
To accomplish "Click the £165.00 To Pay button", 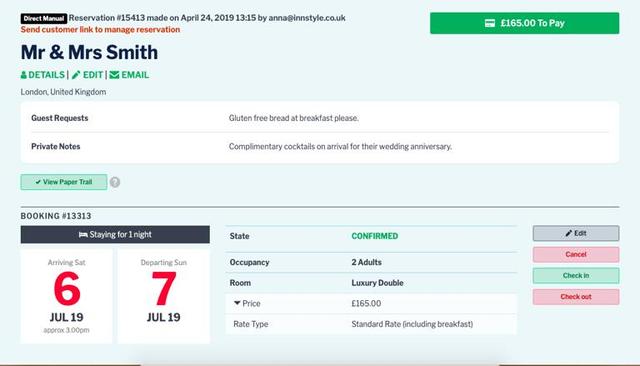I will 524,23.
